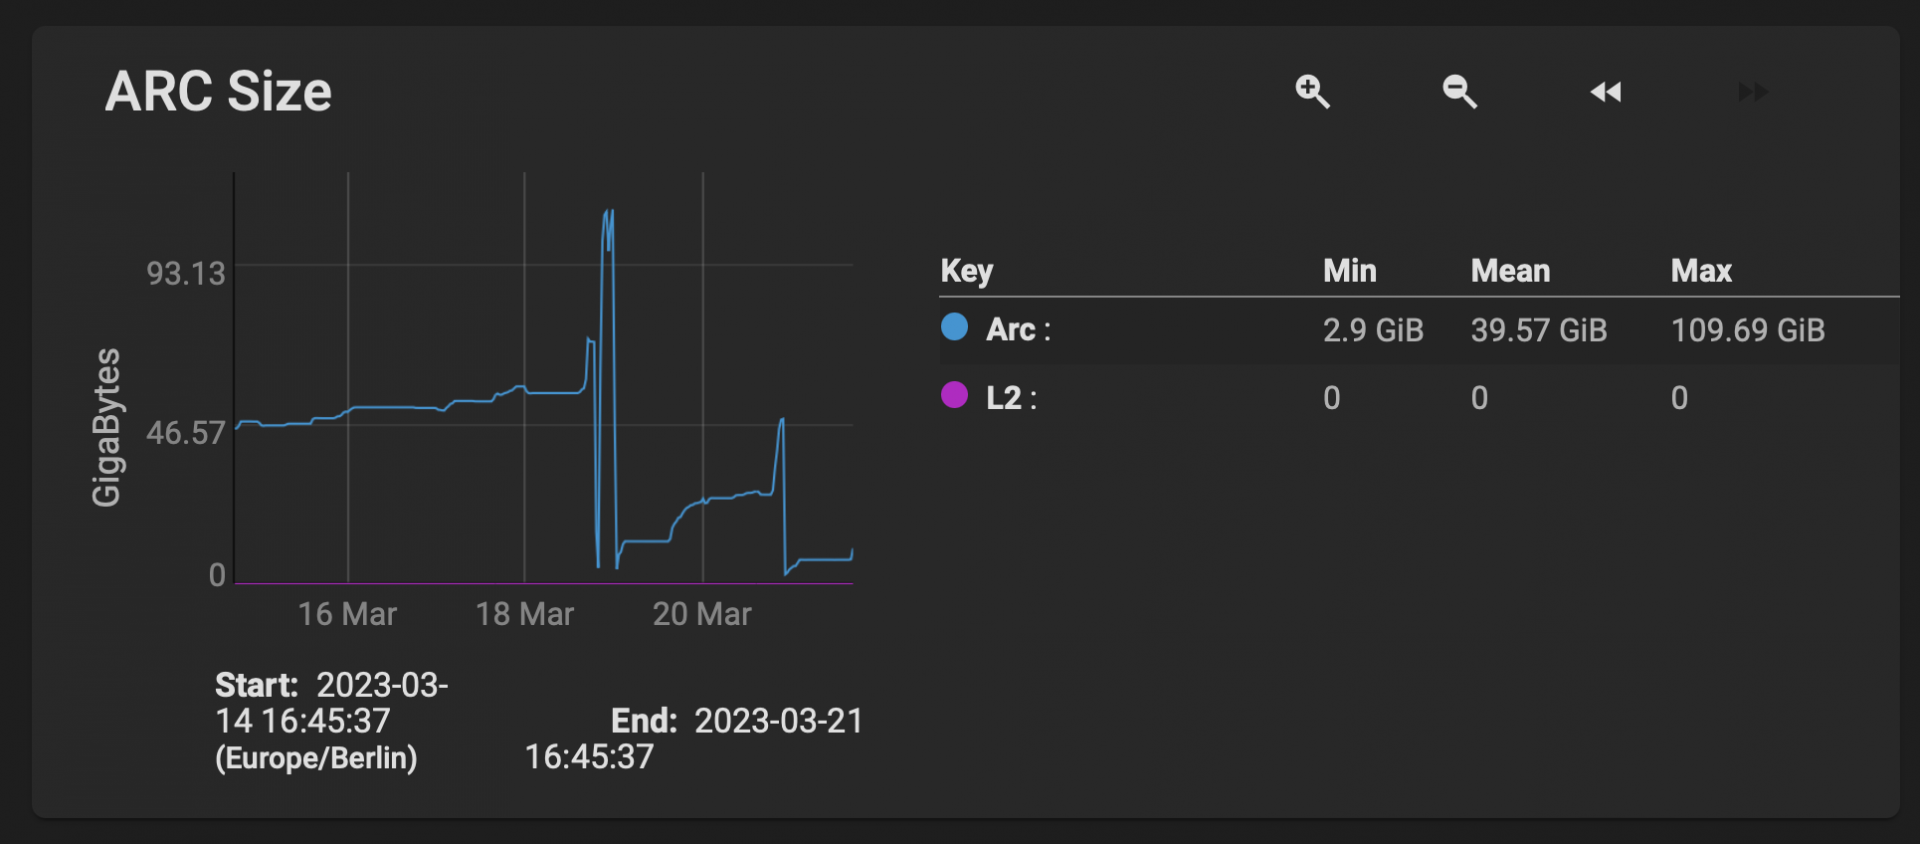1920x844 pixels.
Task: Click the 20 Mar x-axis label
Action: point(701,614)
